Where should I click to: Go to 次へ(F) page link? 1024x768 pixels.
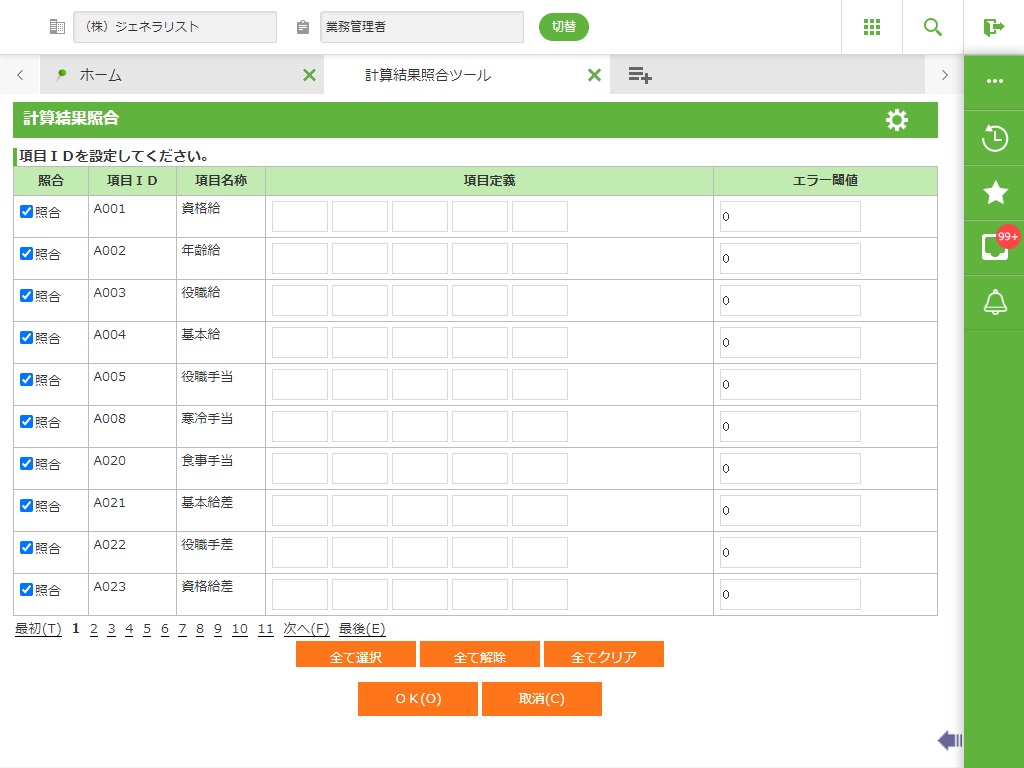pos(306,629)
